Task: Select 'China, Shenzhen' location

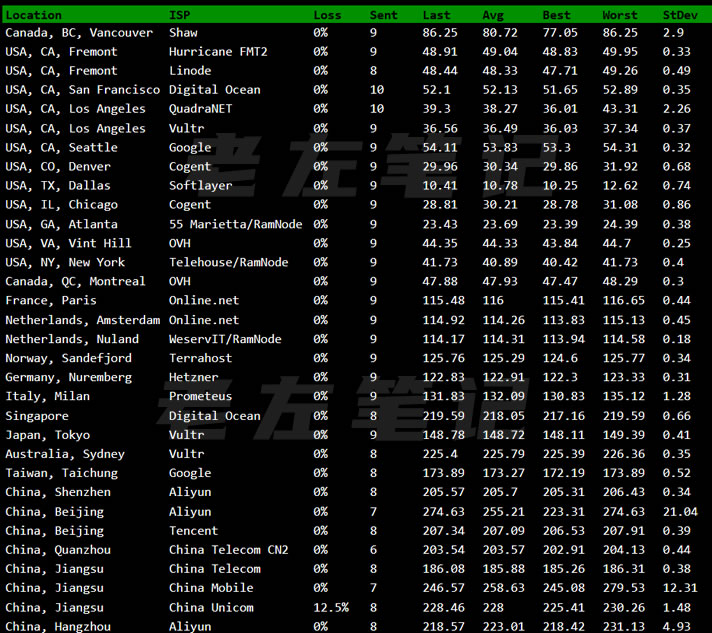Action: (x=58, y=492)
